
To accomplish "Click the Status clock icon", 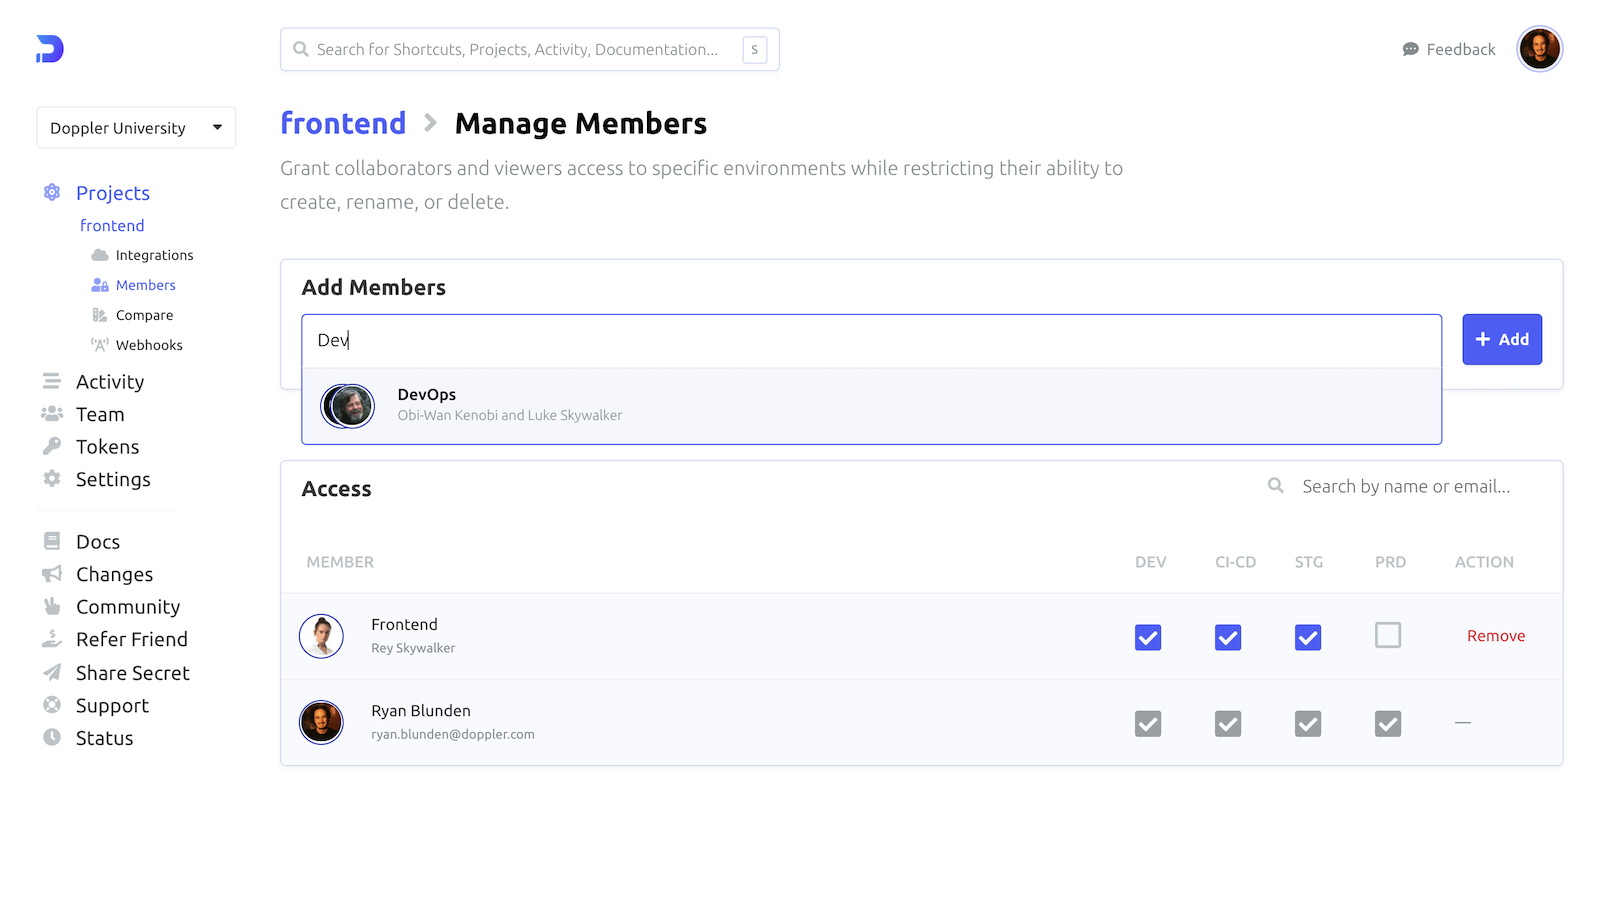I will [52, 737].
